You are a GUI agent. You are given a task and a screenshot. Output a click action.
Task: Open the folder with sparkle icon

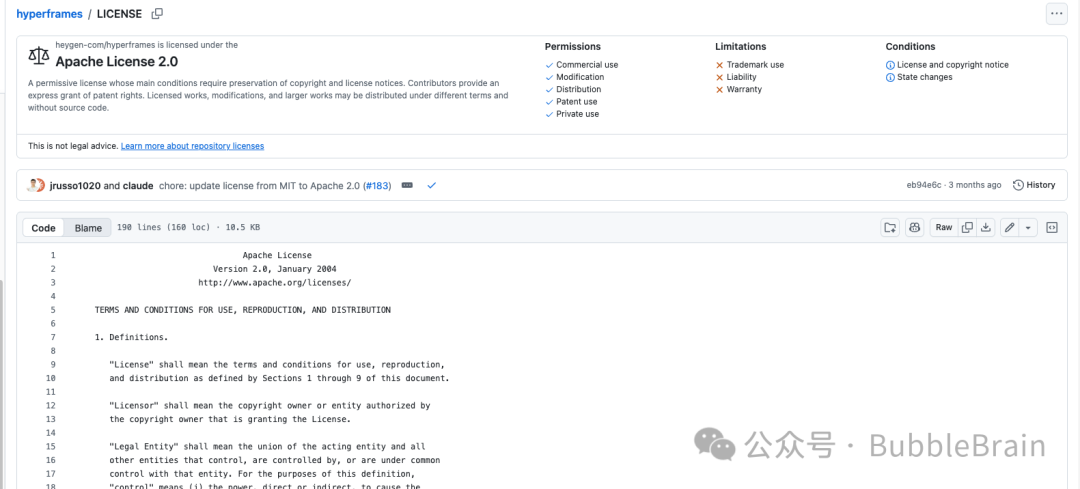[x=890, y=227]
